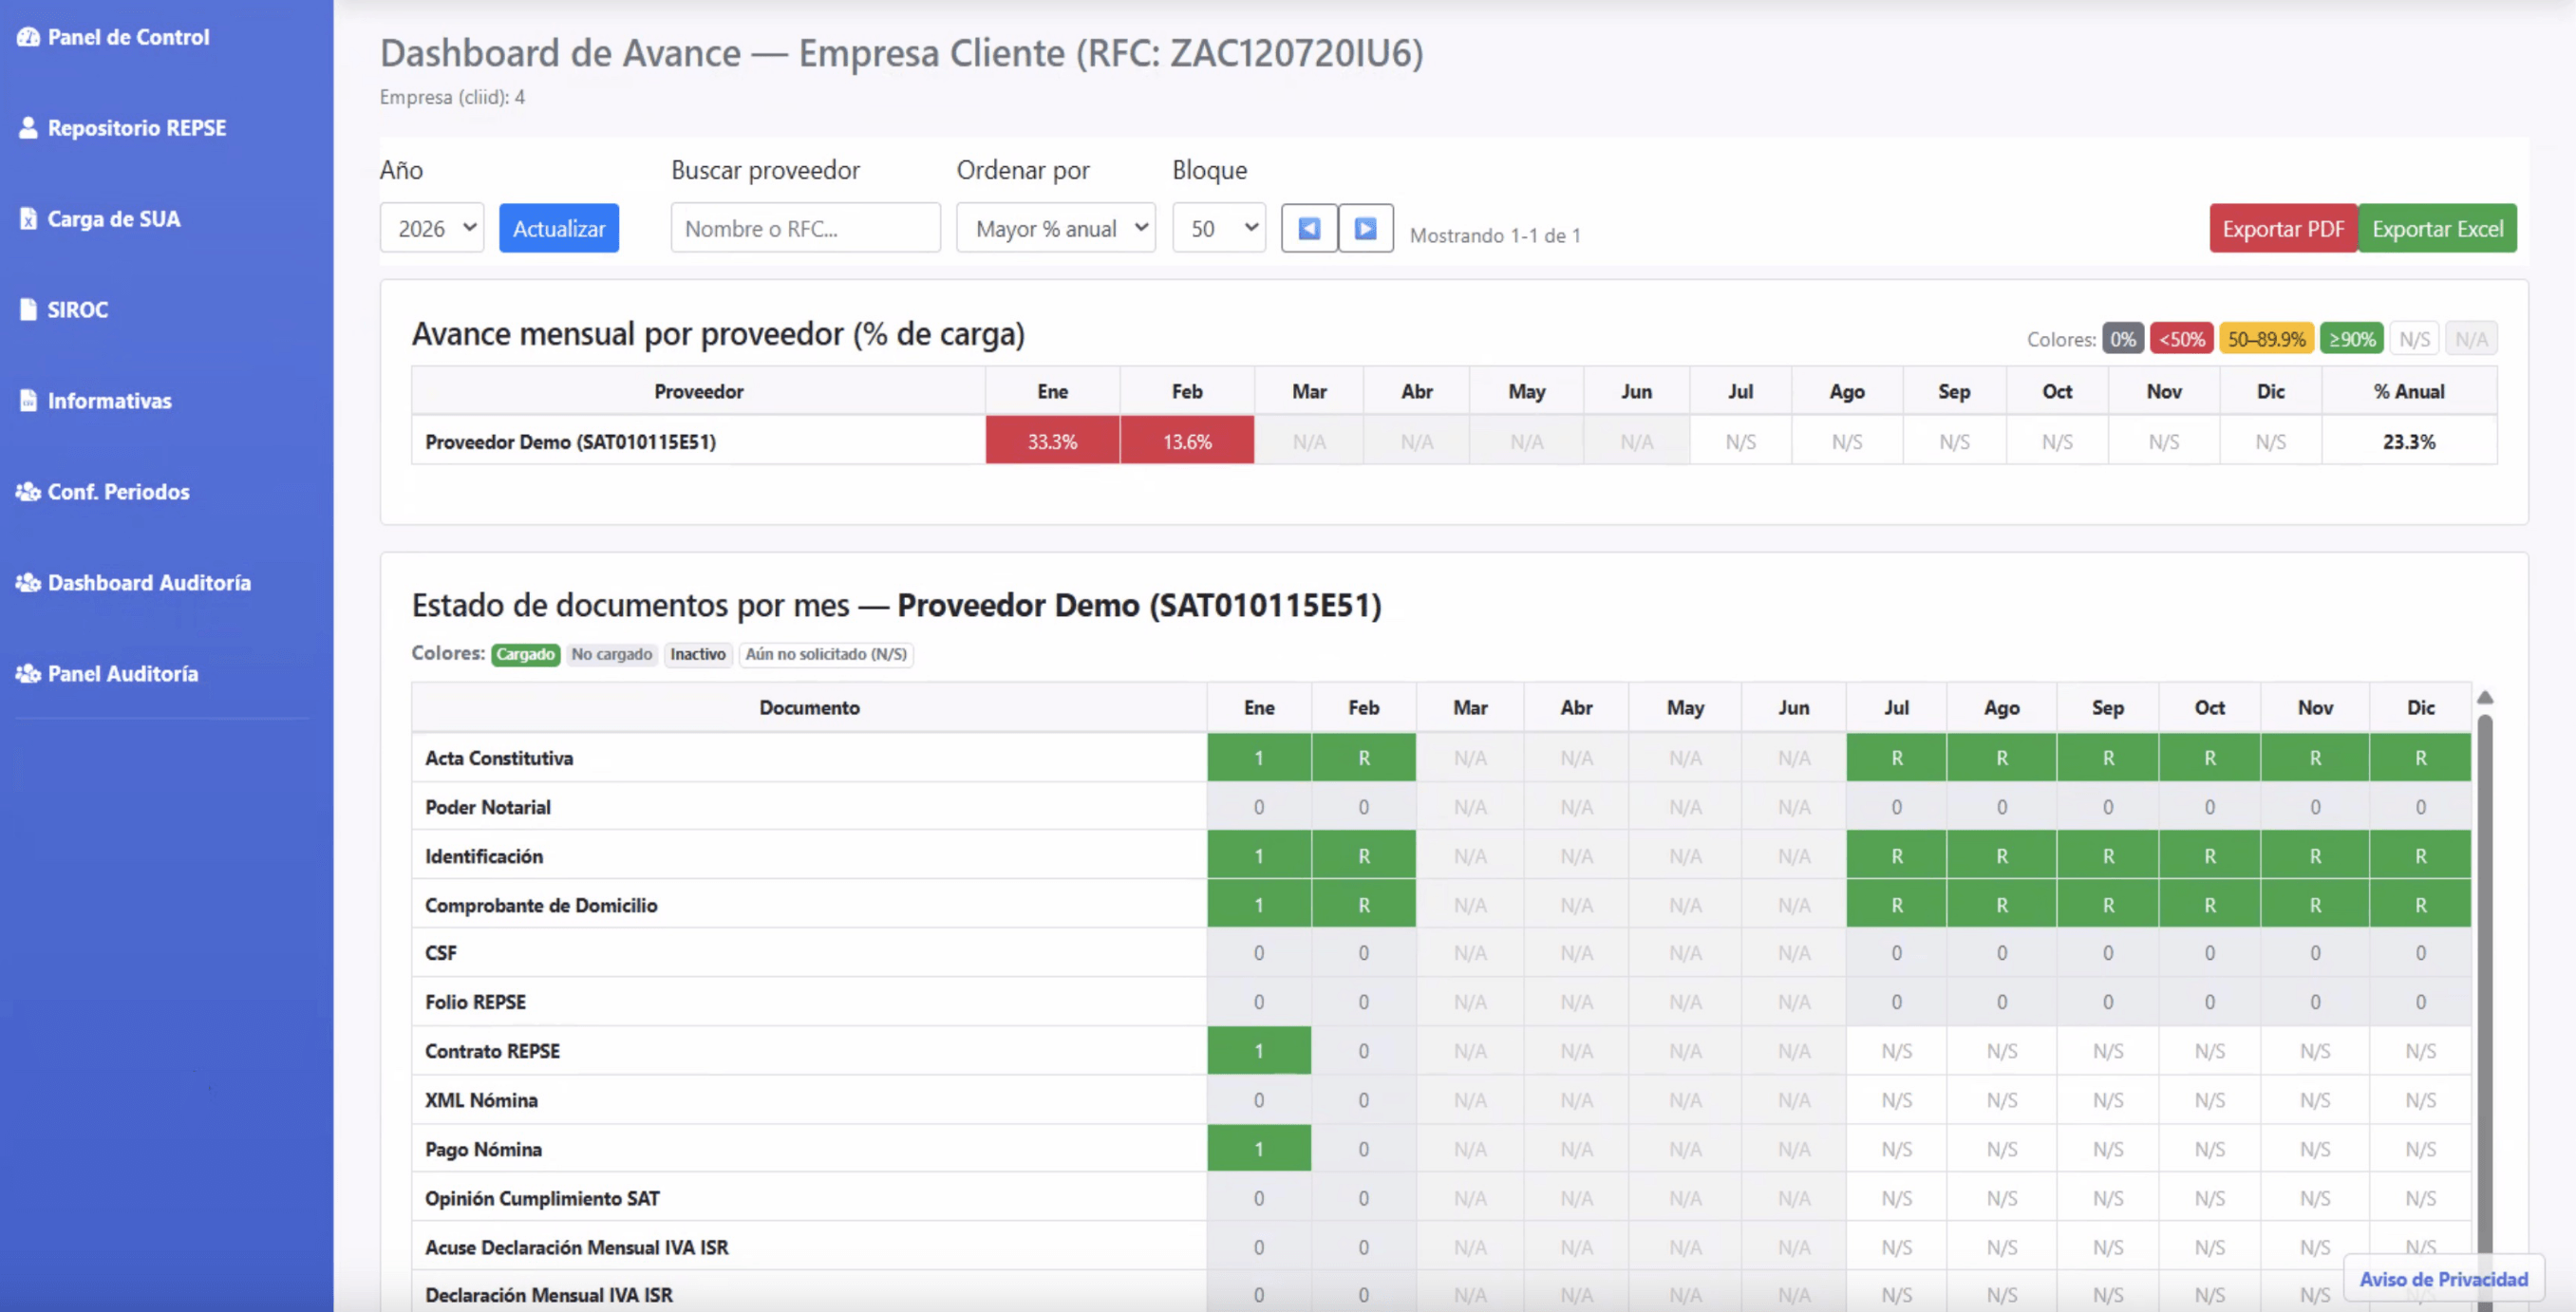The image size is (2576, 1312).
Task: Click the Panel Auditoría users-gear icon
Action: 28,674
